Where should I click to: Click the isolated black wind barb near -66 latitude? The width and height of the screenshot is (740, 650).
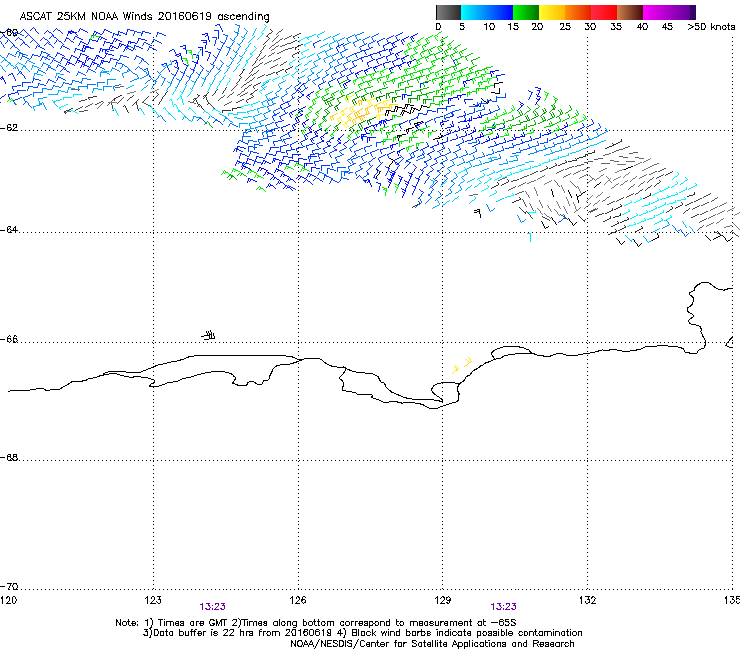[x=209, y=336]
